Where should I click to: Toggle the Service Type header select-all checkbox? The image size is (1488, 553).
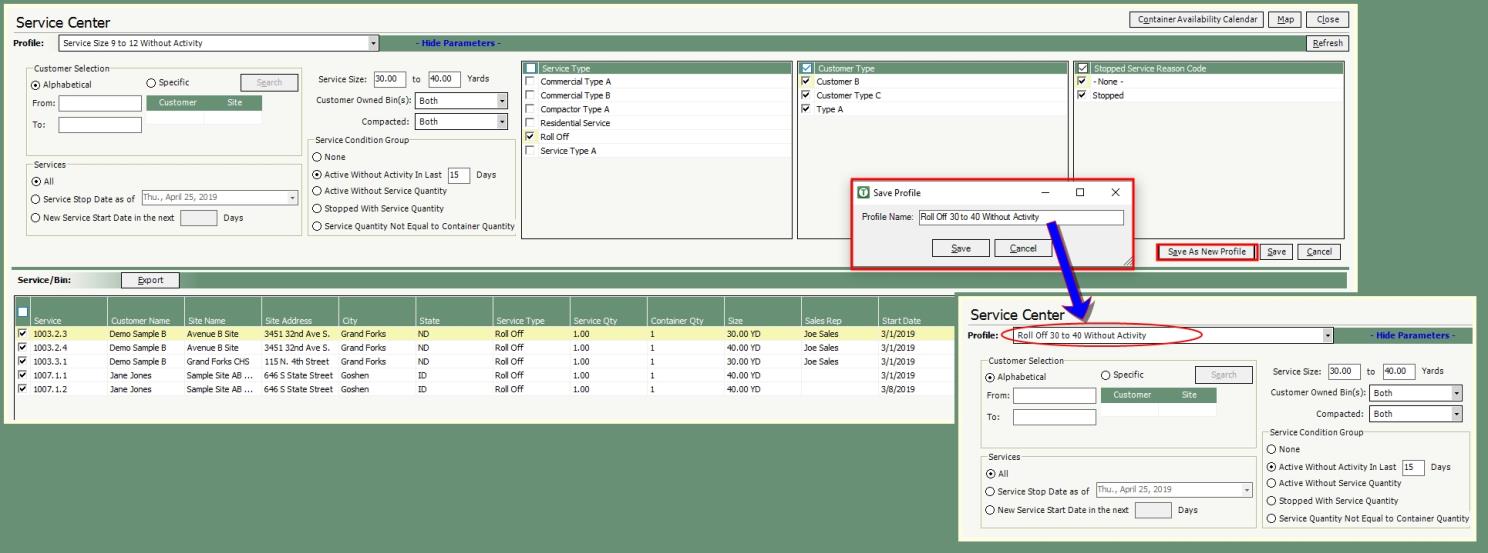tap(531, 68)
